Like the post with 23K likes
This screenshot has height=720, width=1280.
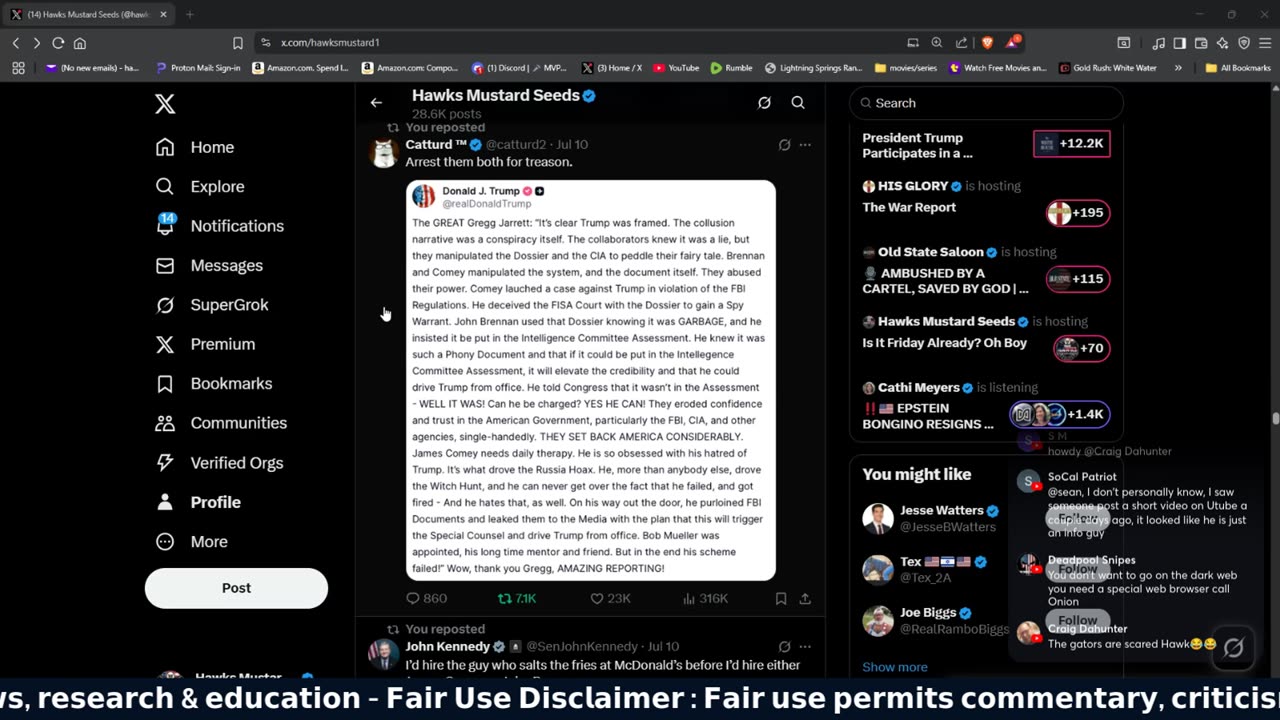[x=610, y=598]
